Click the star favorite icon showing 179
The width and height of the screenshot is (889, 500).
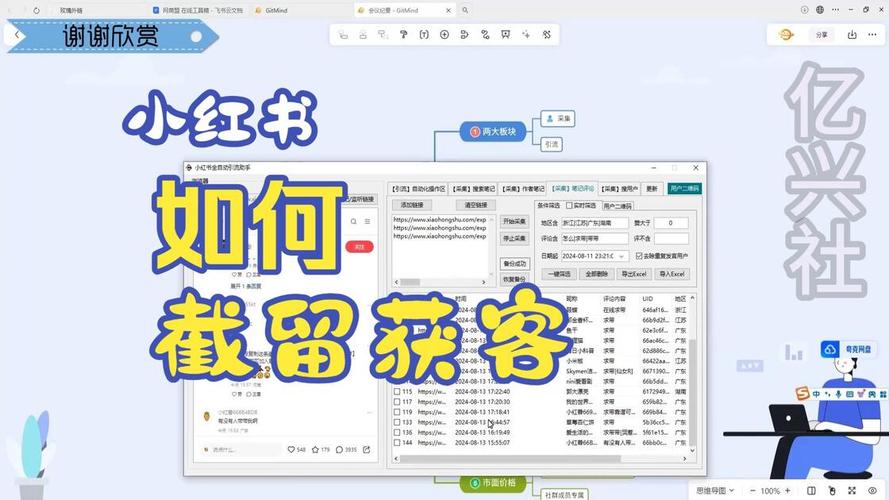coord(315,450)
